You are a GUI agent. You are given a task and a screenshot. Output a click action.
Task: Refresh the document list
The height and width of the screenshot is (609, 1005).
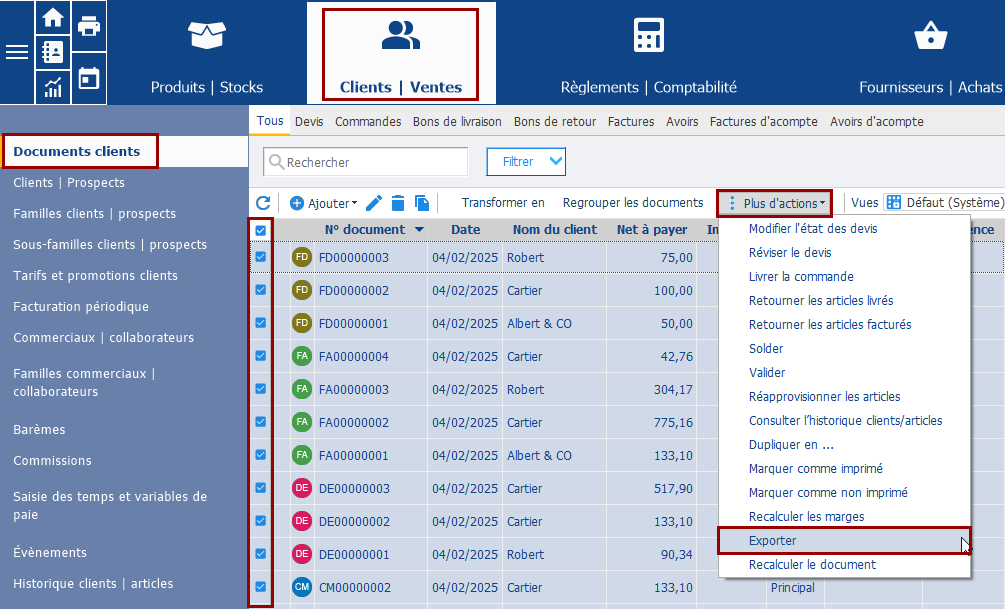(x=262, y=202)
